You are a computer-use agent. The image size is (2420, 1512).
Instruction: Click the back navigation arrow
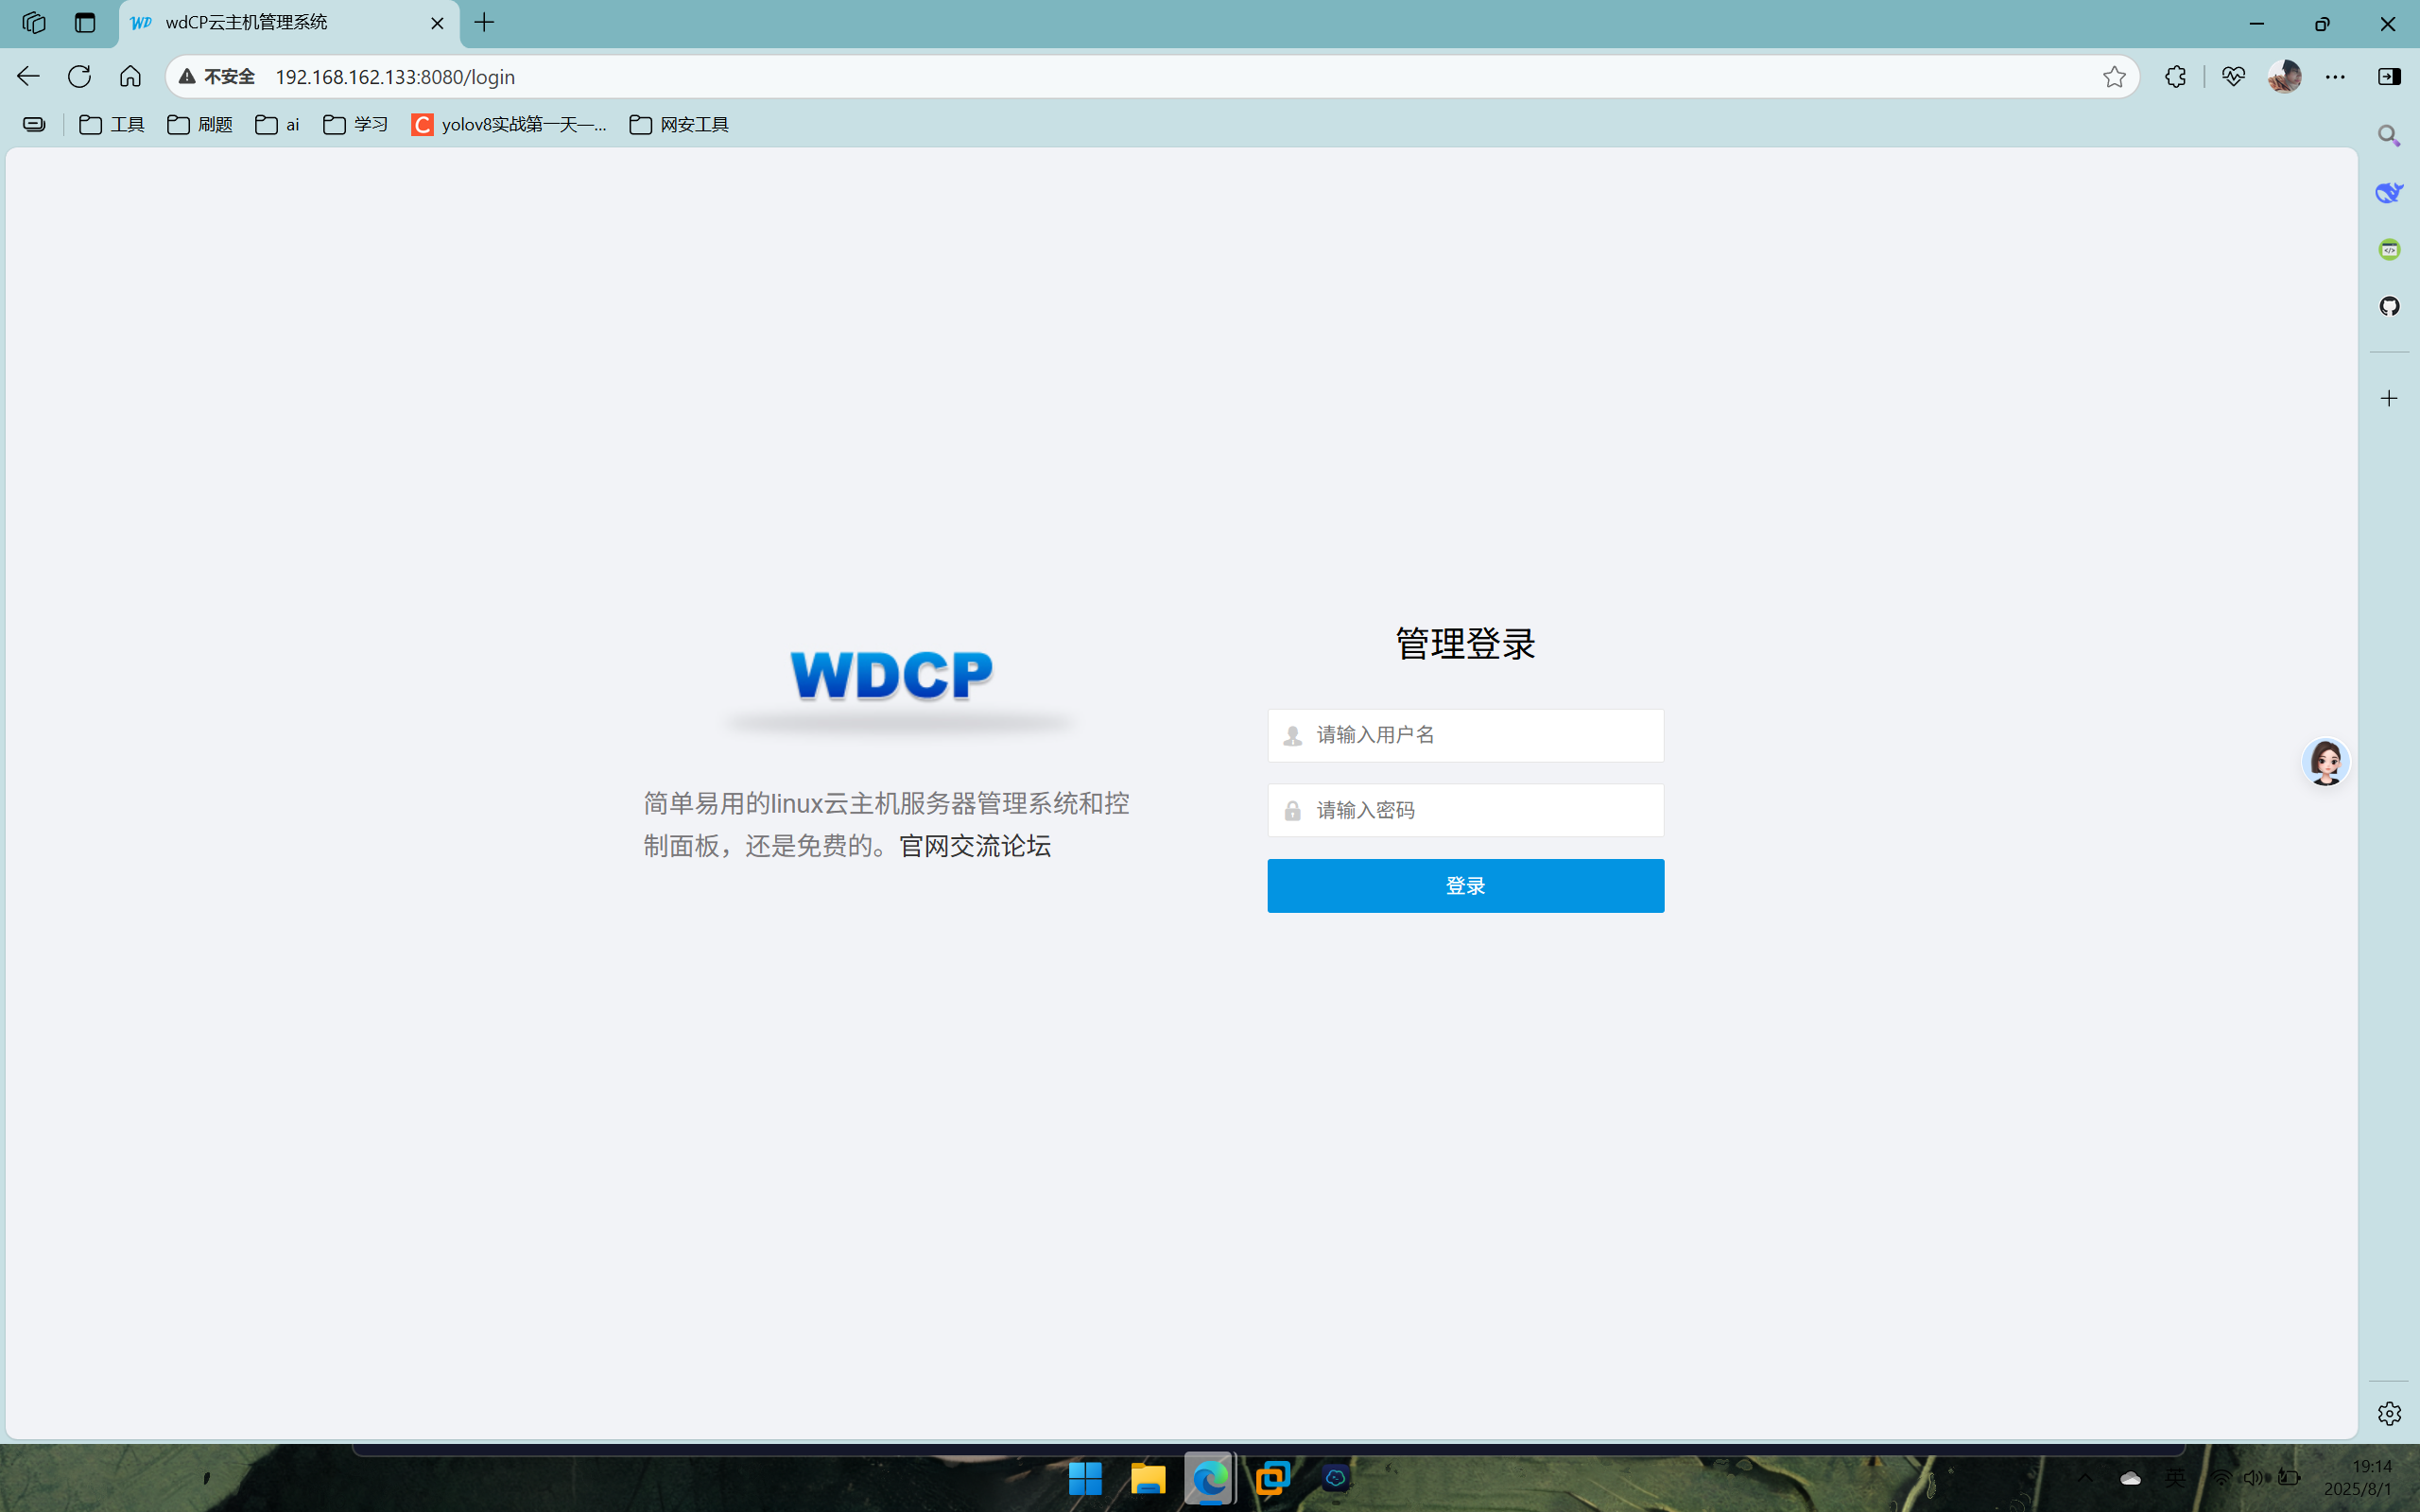pyautogui.click(x=27, y=76)
